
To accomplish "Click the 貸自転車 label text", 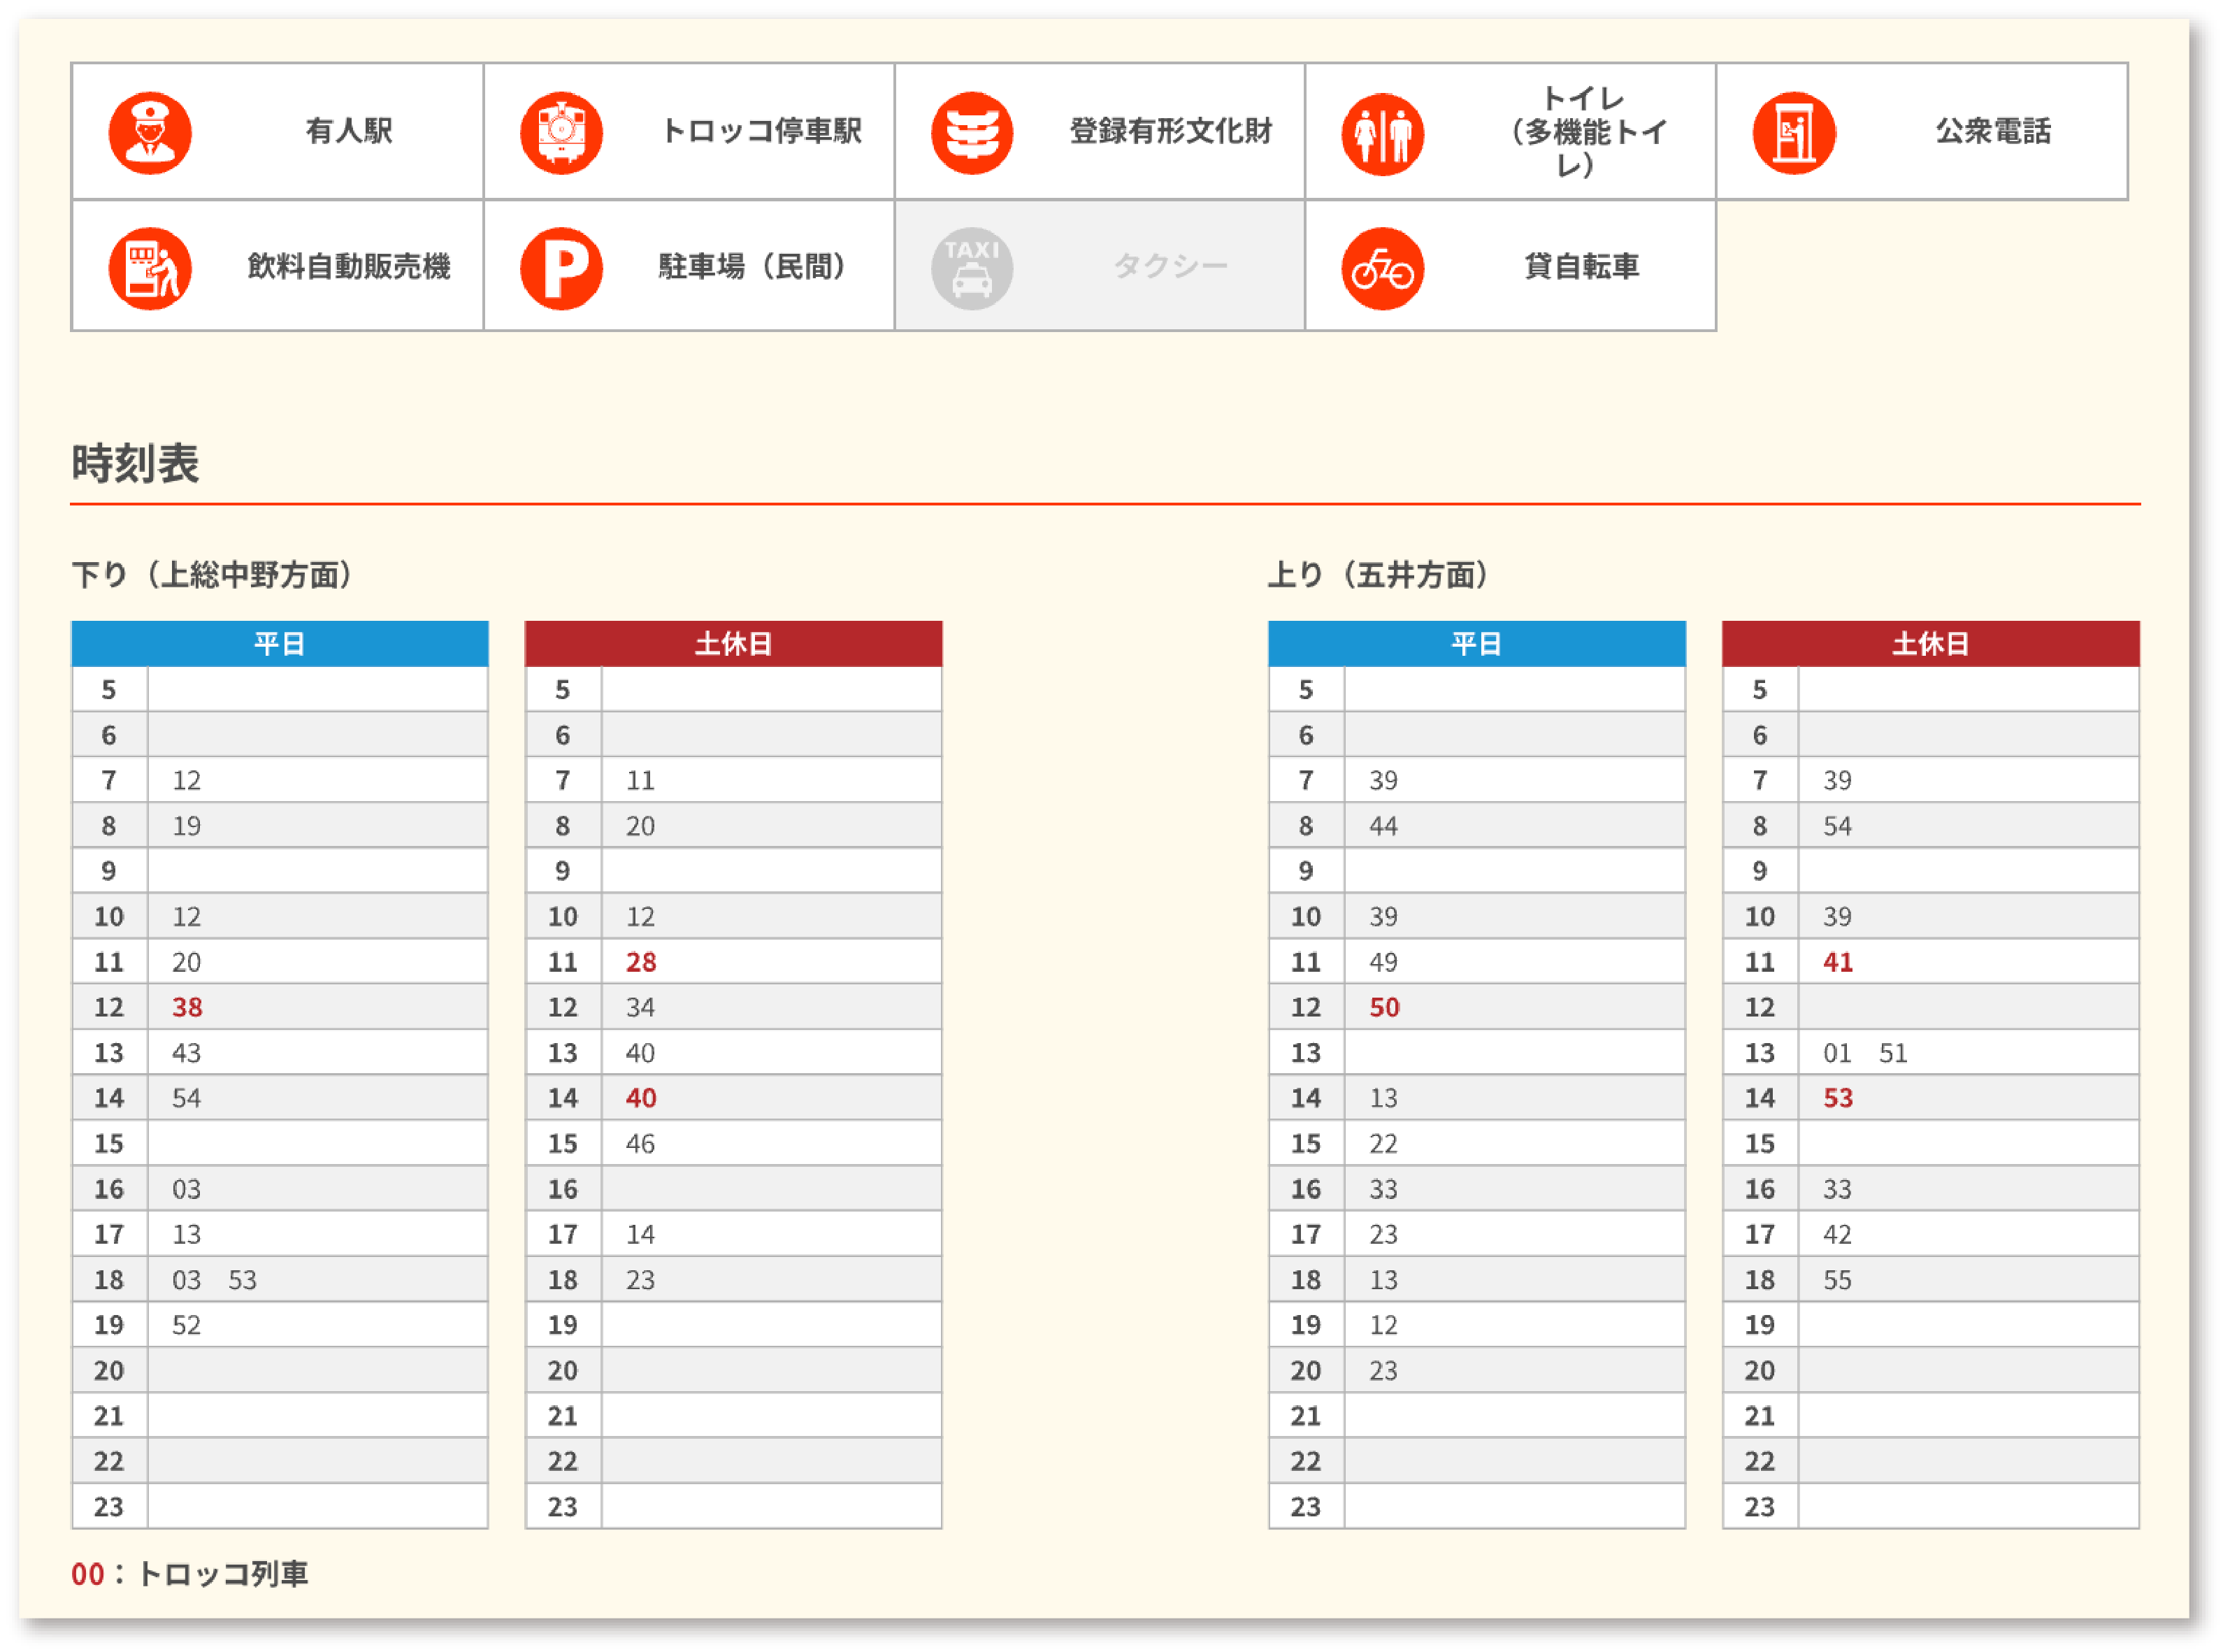I will pos(1581,267).
